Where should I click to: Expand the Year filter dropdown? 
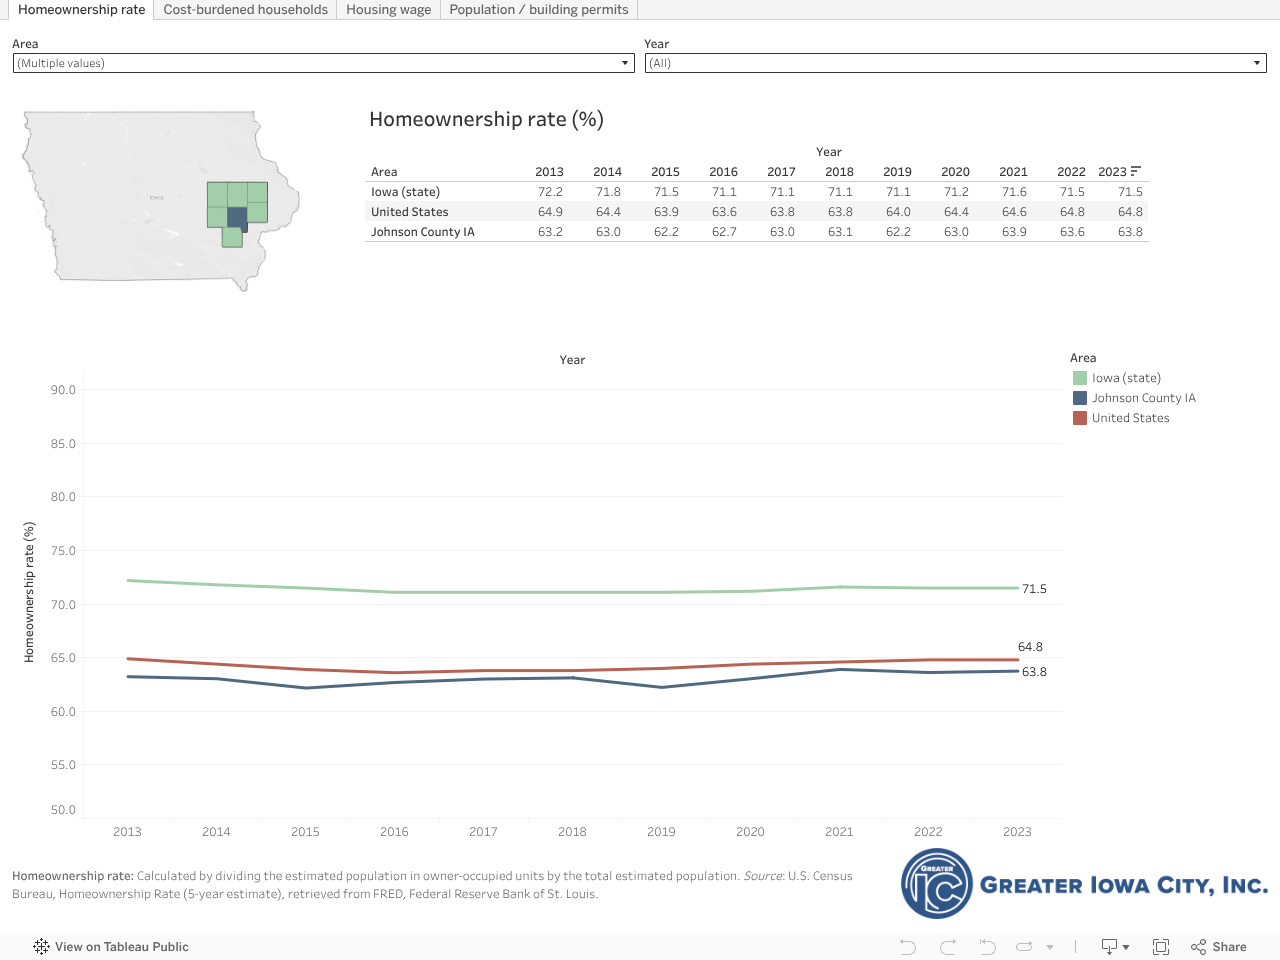pyautogui.click(x=955, y=63)
